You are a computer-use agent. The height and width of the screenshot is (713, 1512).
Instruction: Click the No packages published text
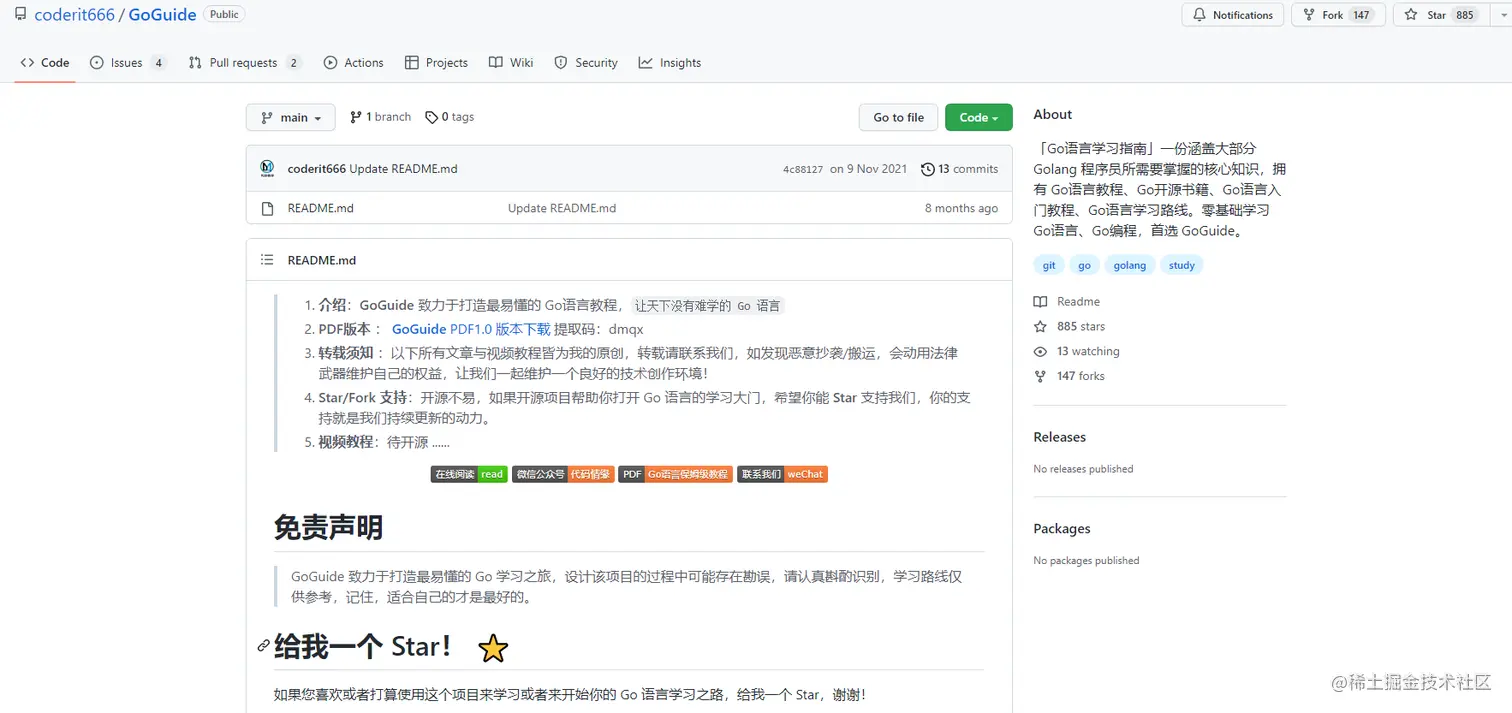click(1086, 561)
